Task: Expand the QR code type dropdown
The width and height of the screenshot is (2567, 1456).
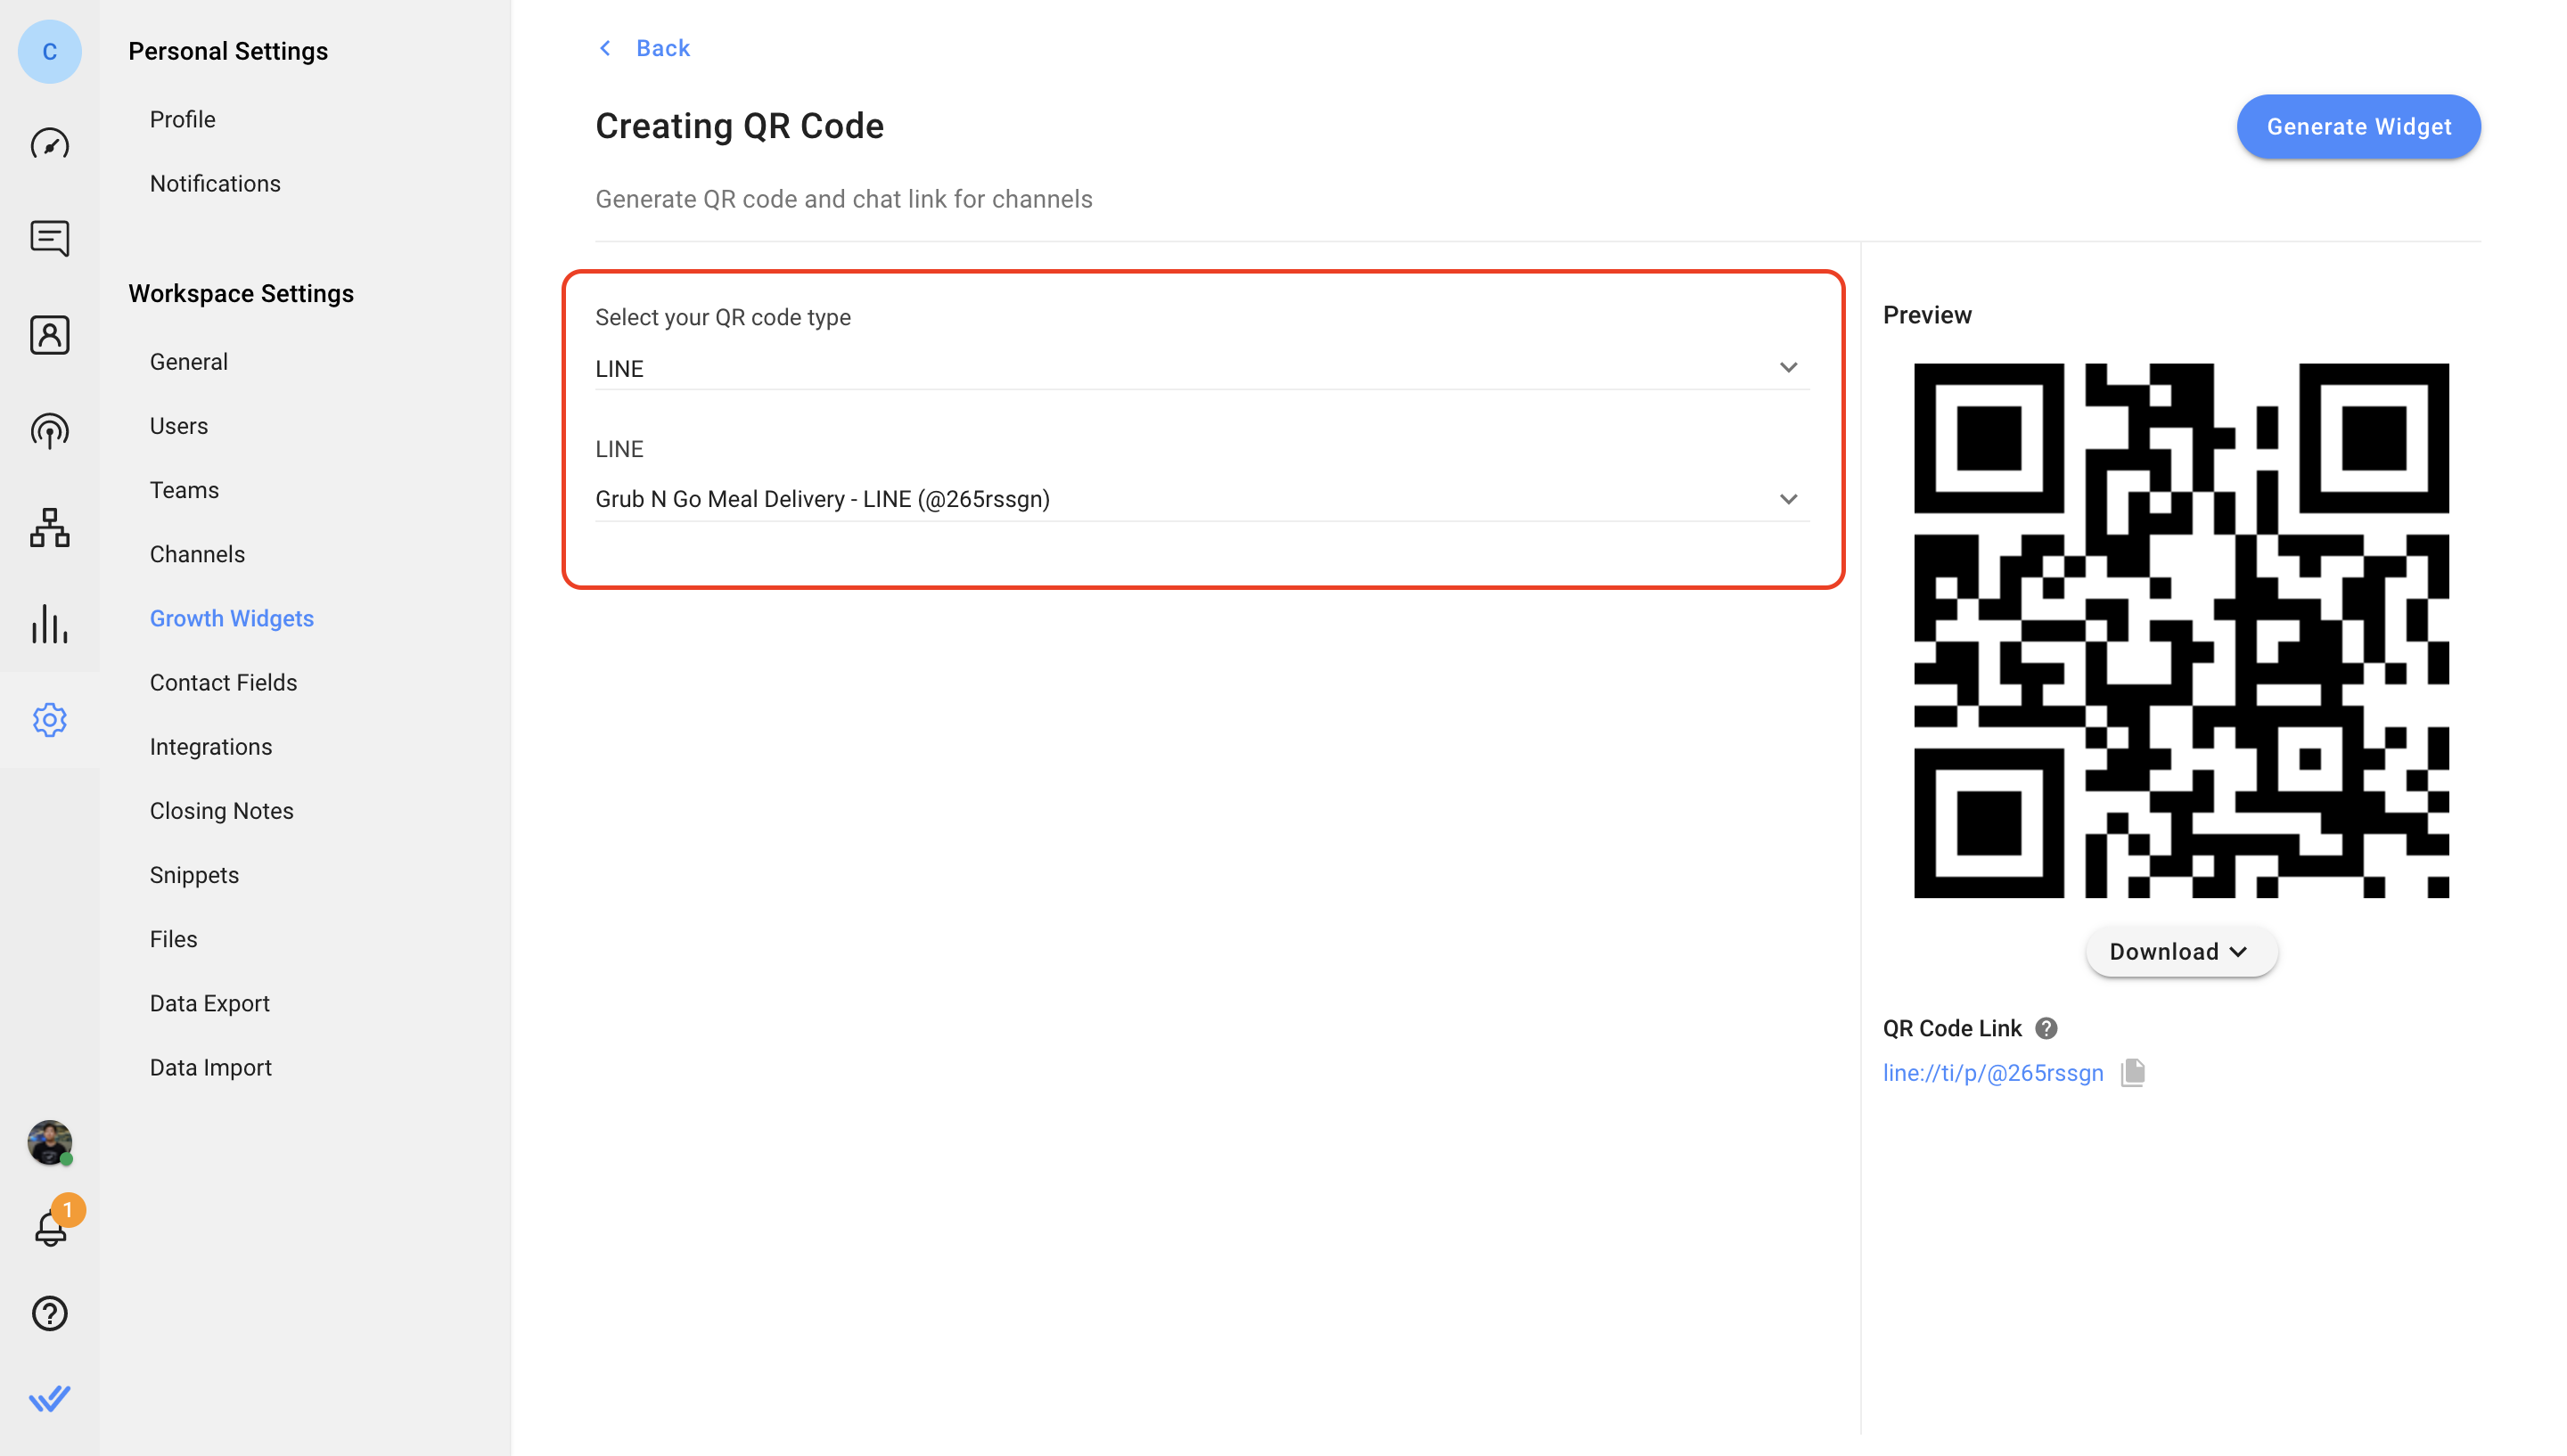Action: point(1788,368)
